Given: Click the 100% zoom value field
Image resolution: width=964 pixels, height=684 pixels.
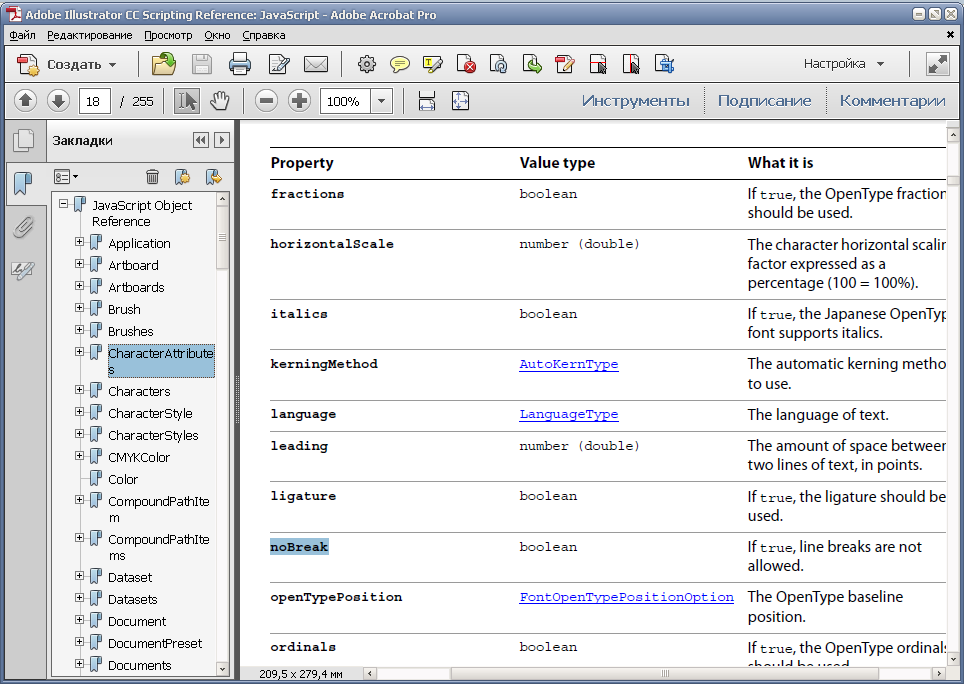Looking at the screenshot, I should (x=346, y=101).
